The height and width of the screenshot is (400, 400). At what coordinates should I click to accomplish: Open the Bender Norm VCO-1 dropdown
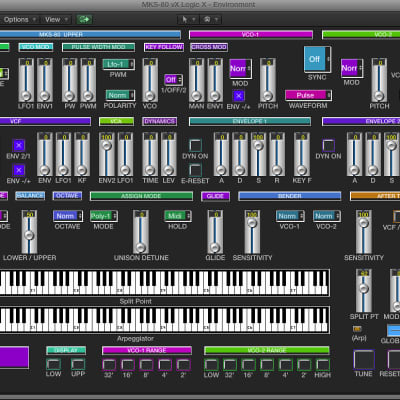[x=290, y=216]
